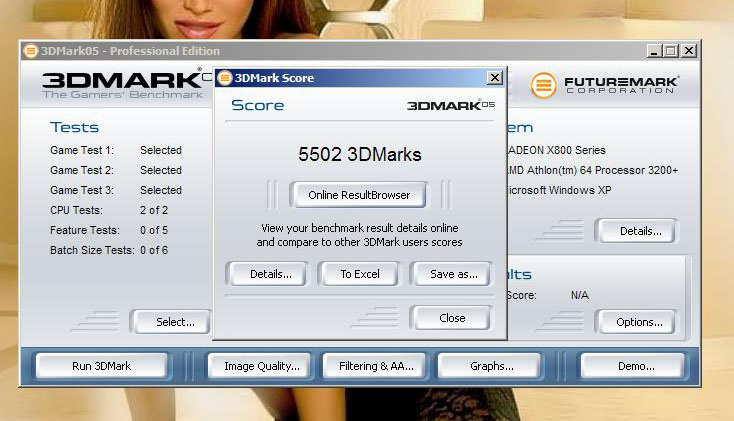The width and height of the screenshot is (734, 421).
Task: Open Filtering & AA options
Action: (x=375, y=366)
